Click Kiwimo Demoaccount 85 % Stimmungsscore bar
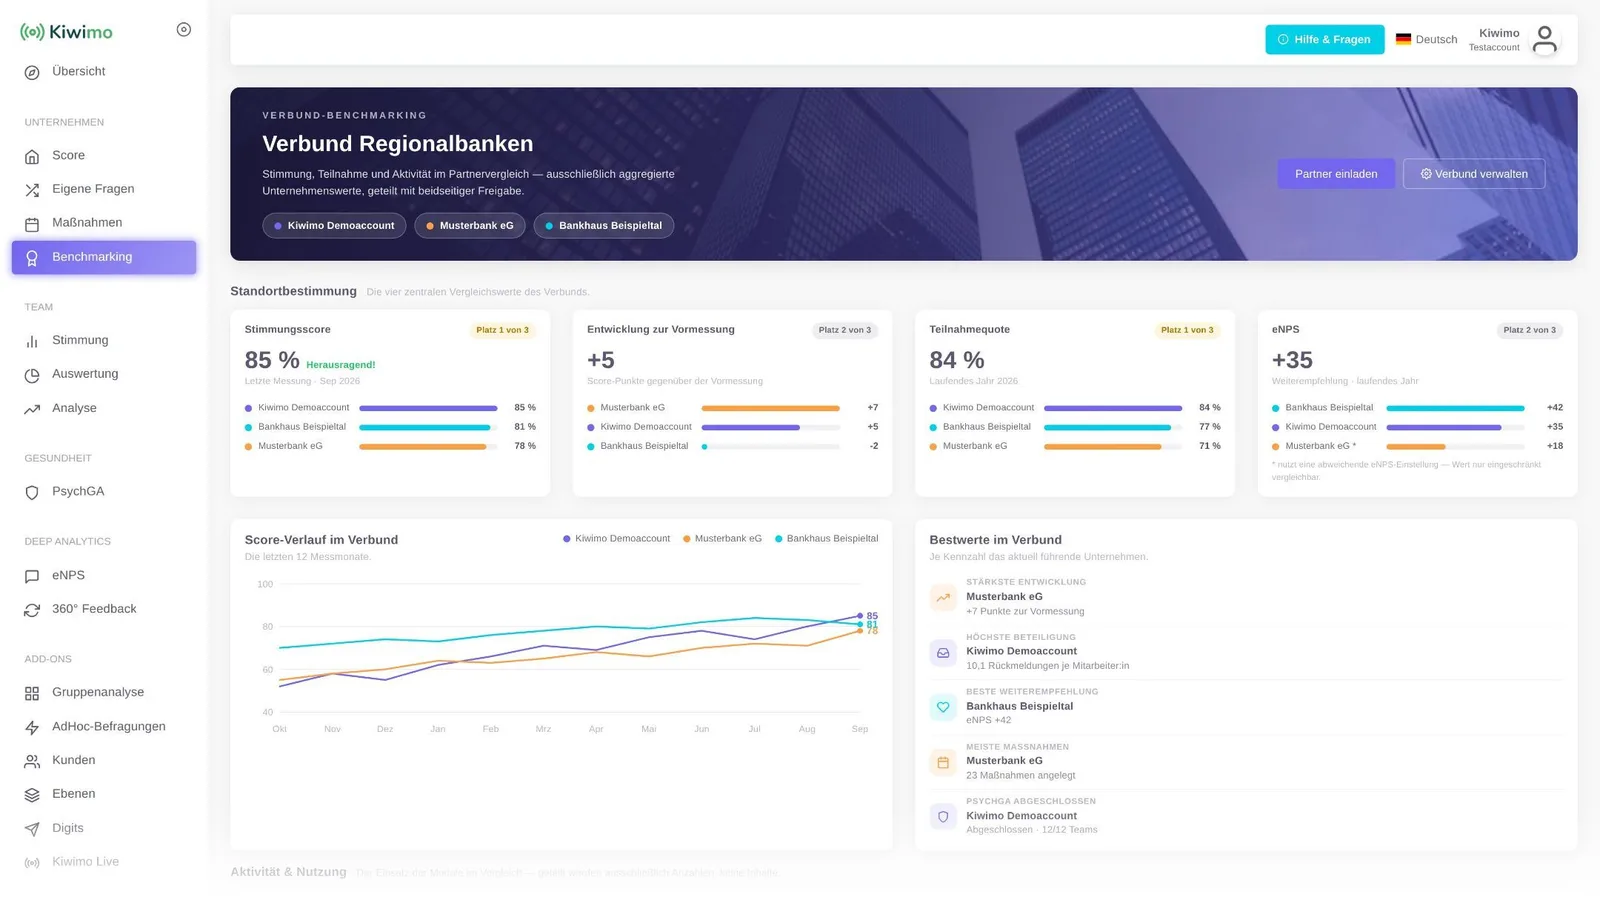 (428, 408)
